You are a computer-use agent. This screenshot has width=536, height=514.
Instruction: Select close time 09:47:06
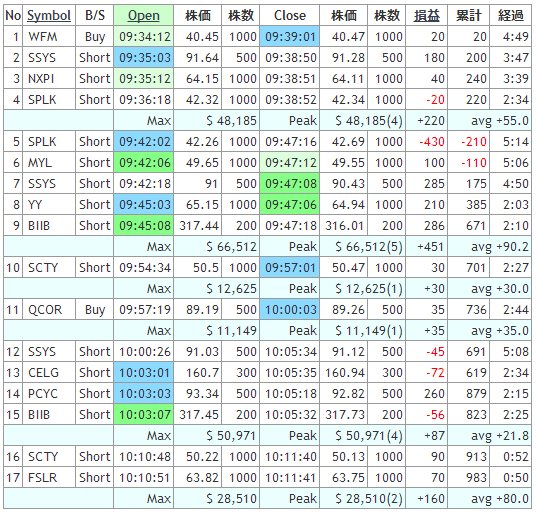point(290,205)
